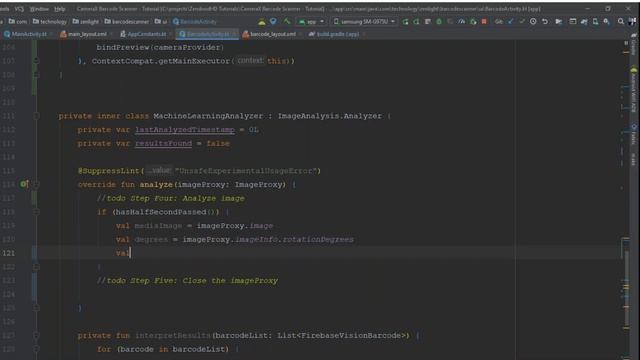This screenshot has height=360, width=640.
Task: Click the Git update project blue arrow
Action: [511, 21]
